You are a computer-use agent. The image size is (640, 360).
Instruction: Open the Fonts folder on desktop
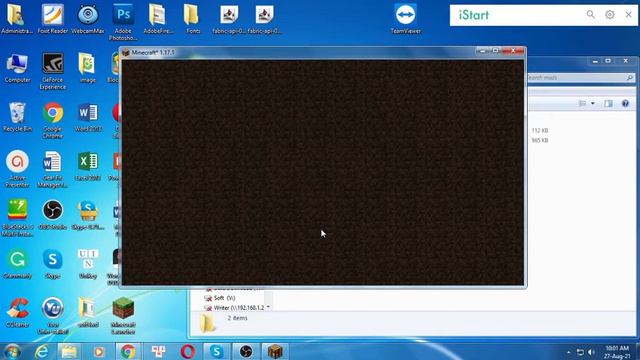193,18
